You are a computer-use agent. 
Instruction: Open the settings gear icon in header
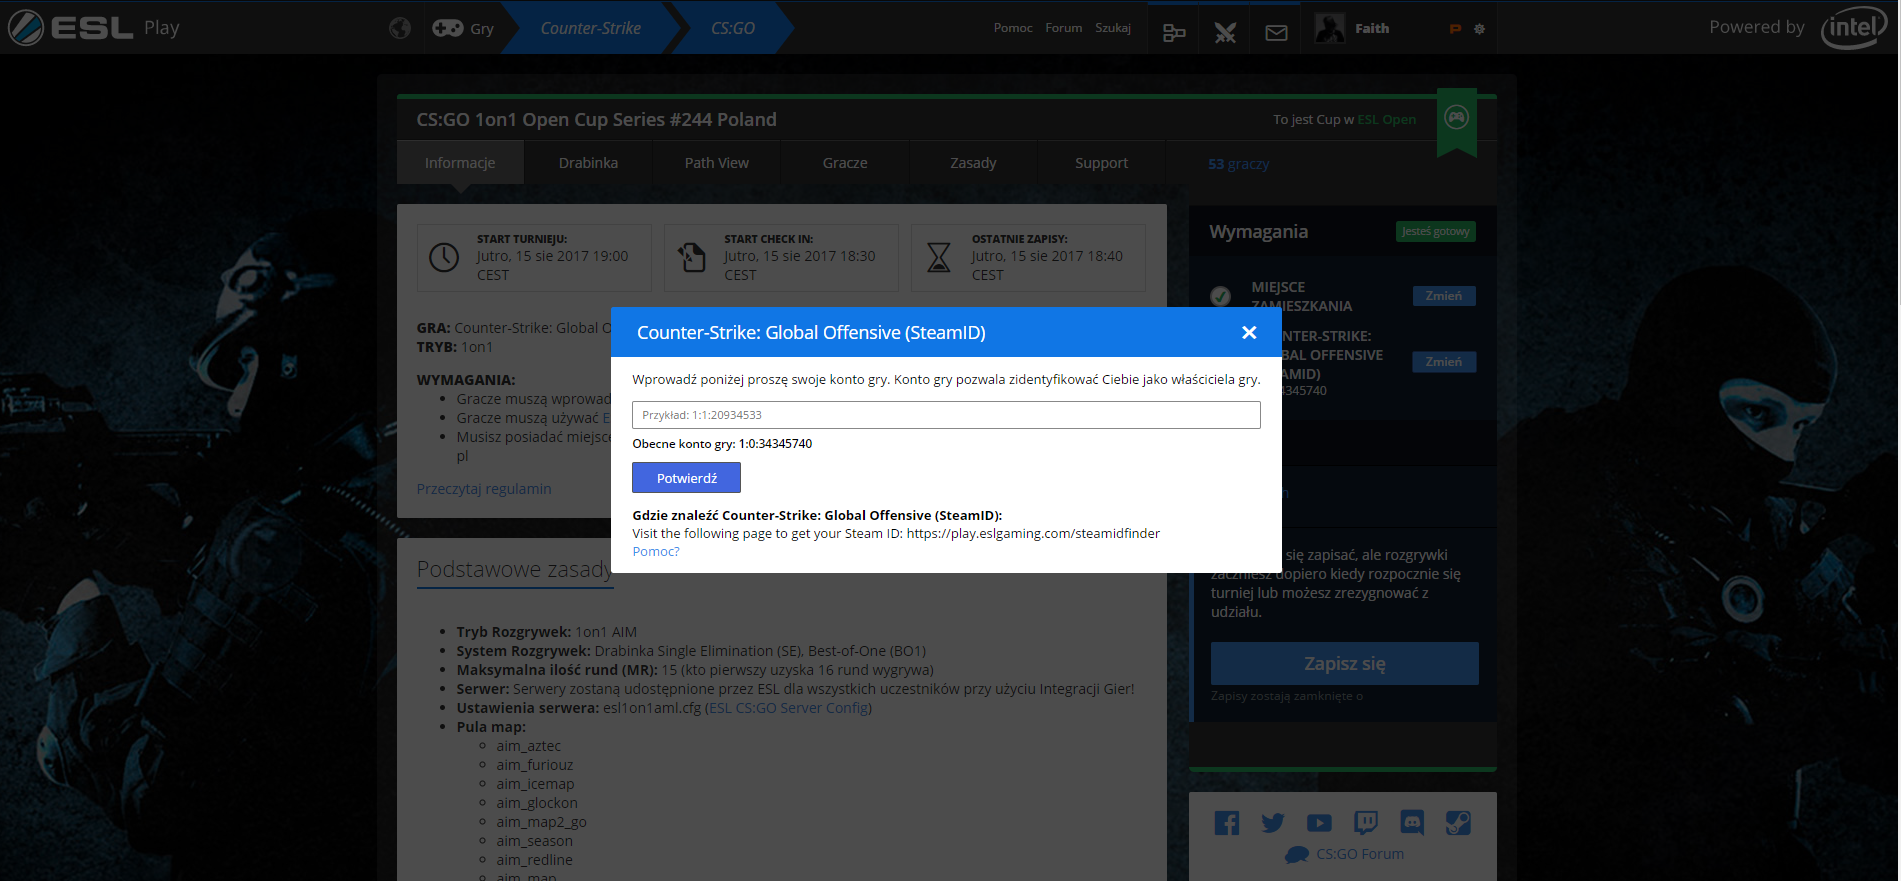(1479, 29)
